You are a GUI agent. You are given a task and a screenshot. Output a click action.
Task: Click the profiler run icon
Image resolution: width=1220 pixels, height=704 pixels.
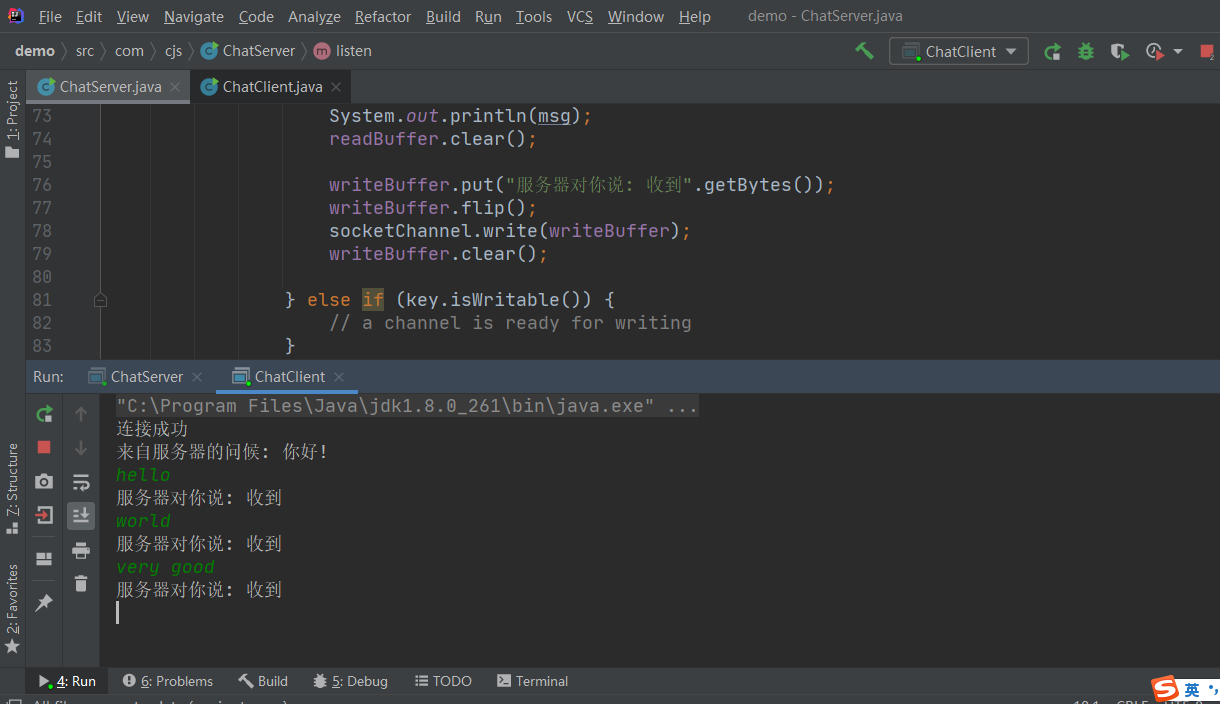[x=1155, y=51]
